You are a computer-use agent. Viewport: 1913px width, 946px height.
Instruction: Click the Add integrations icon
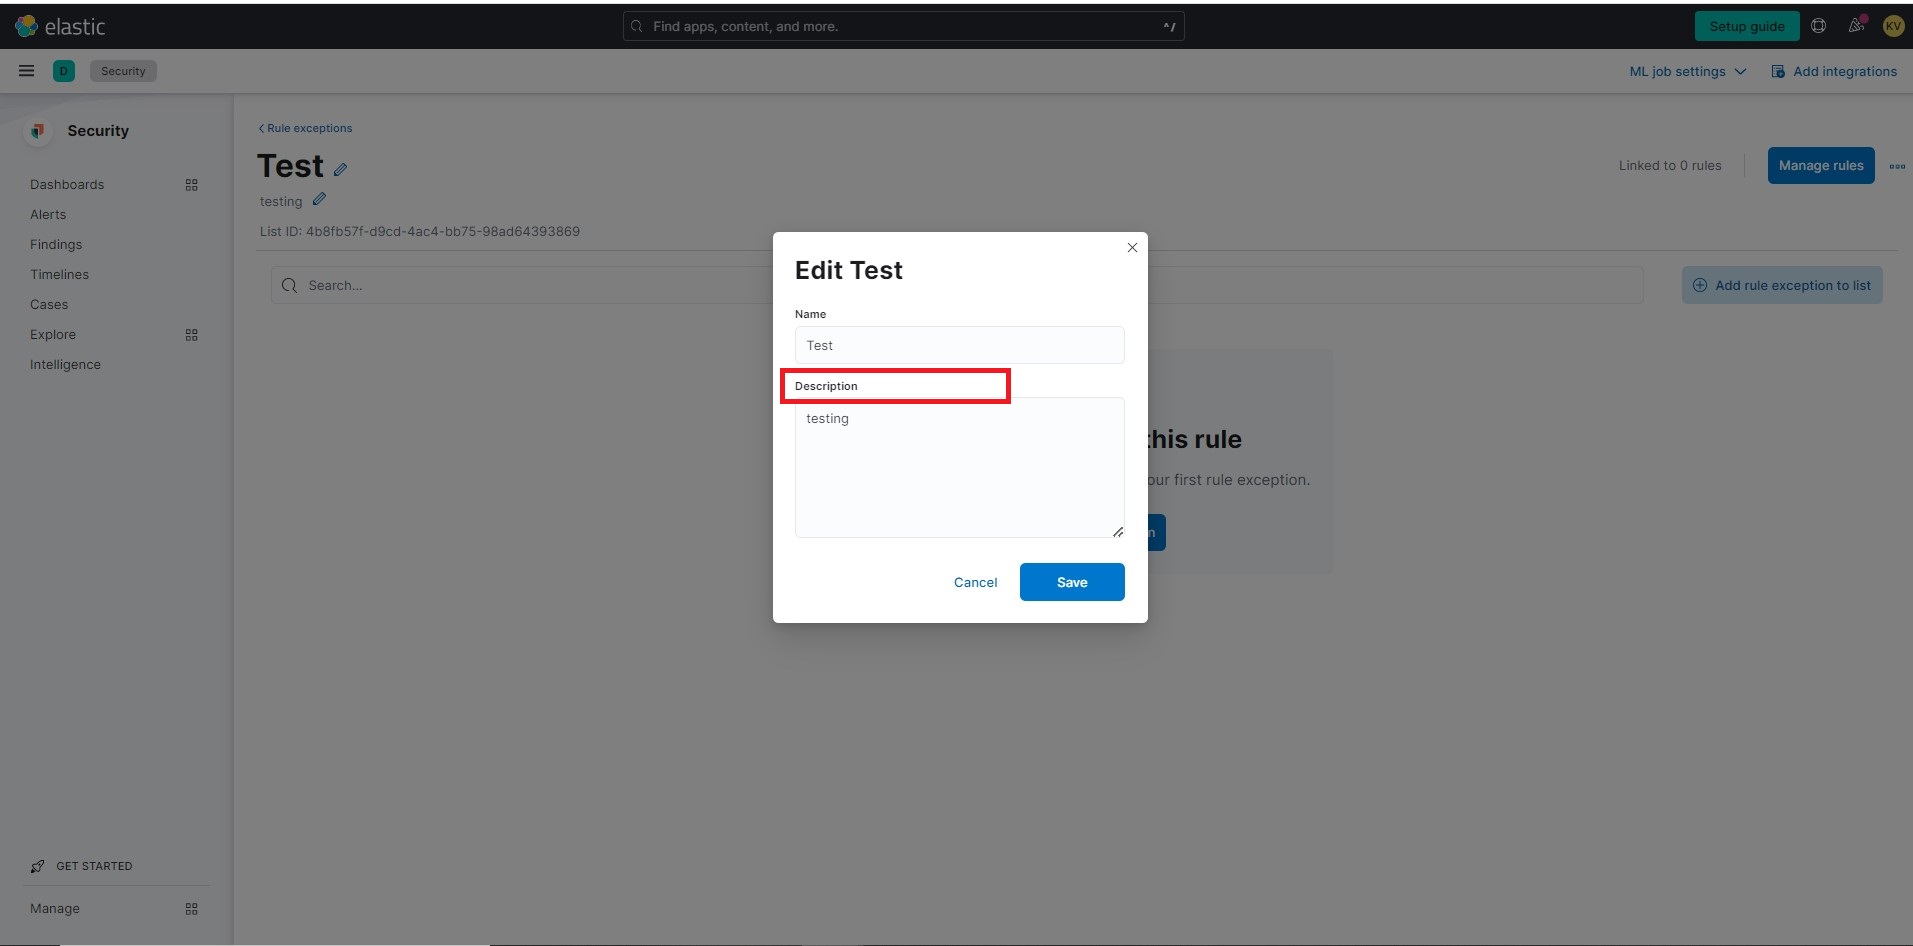[1777, 70]
